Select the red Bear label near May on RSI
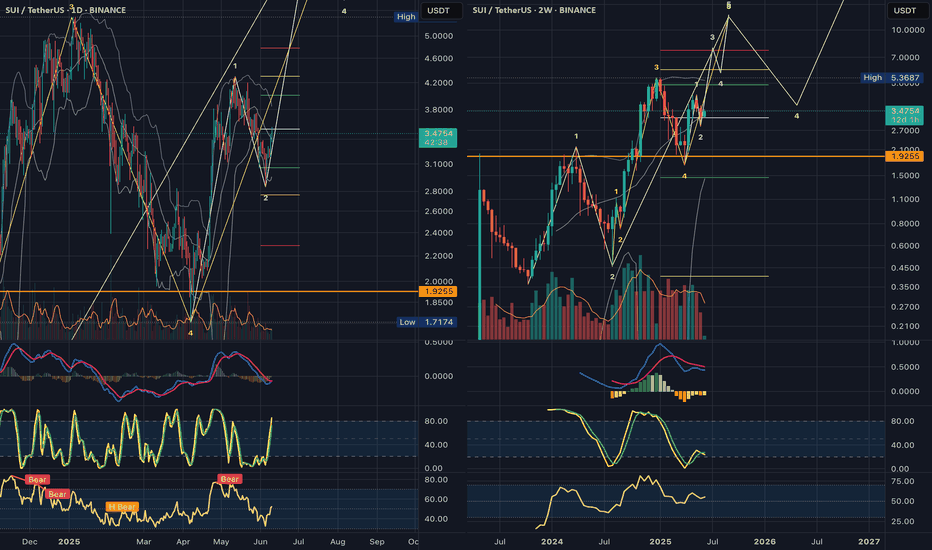Viewport: 932px width, 550px height. tap(229, 479)
